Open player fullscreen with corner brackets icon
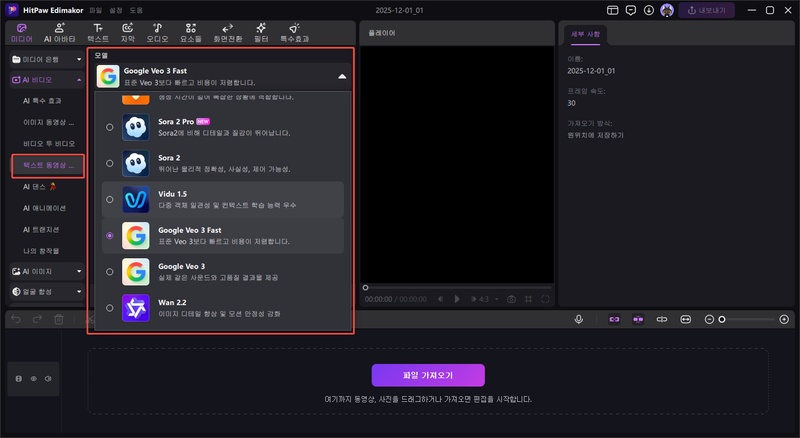 545,299
